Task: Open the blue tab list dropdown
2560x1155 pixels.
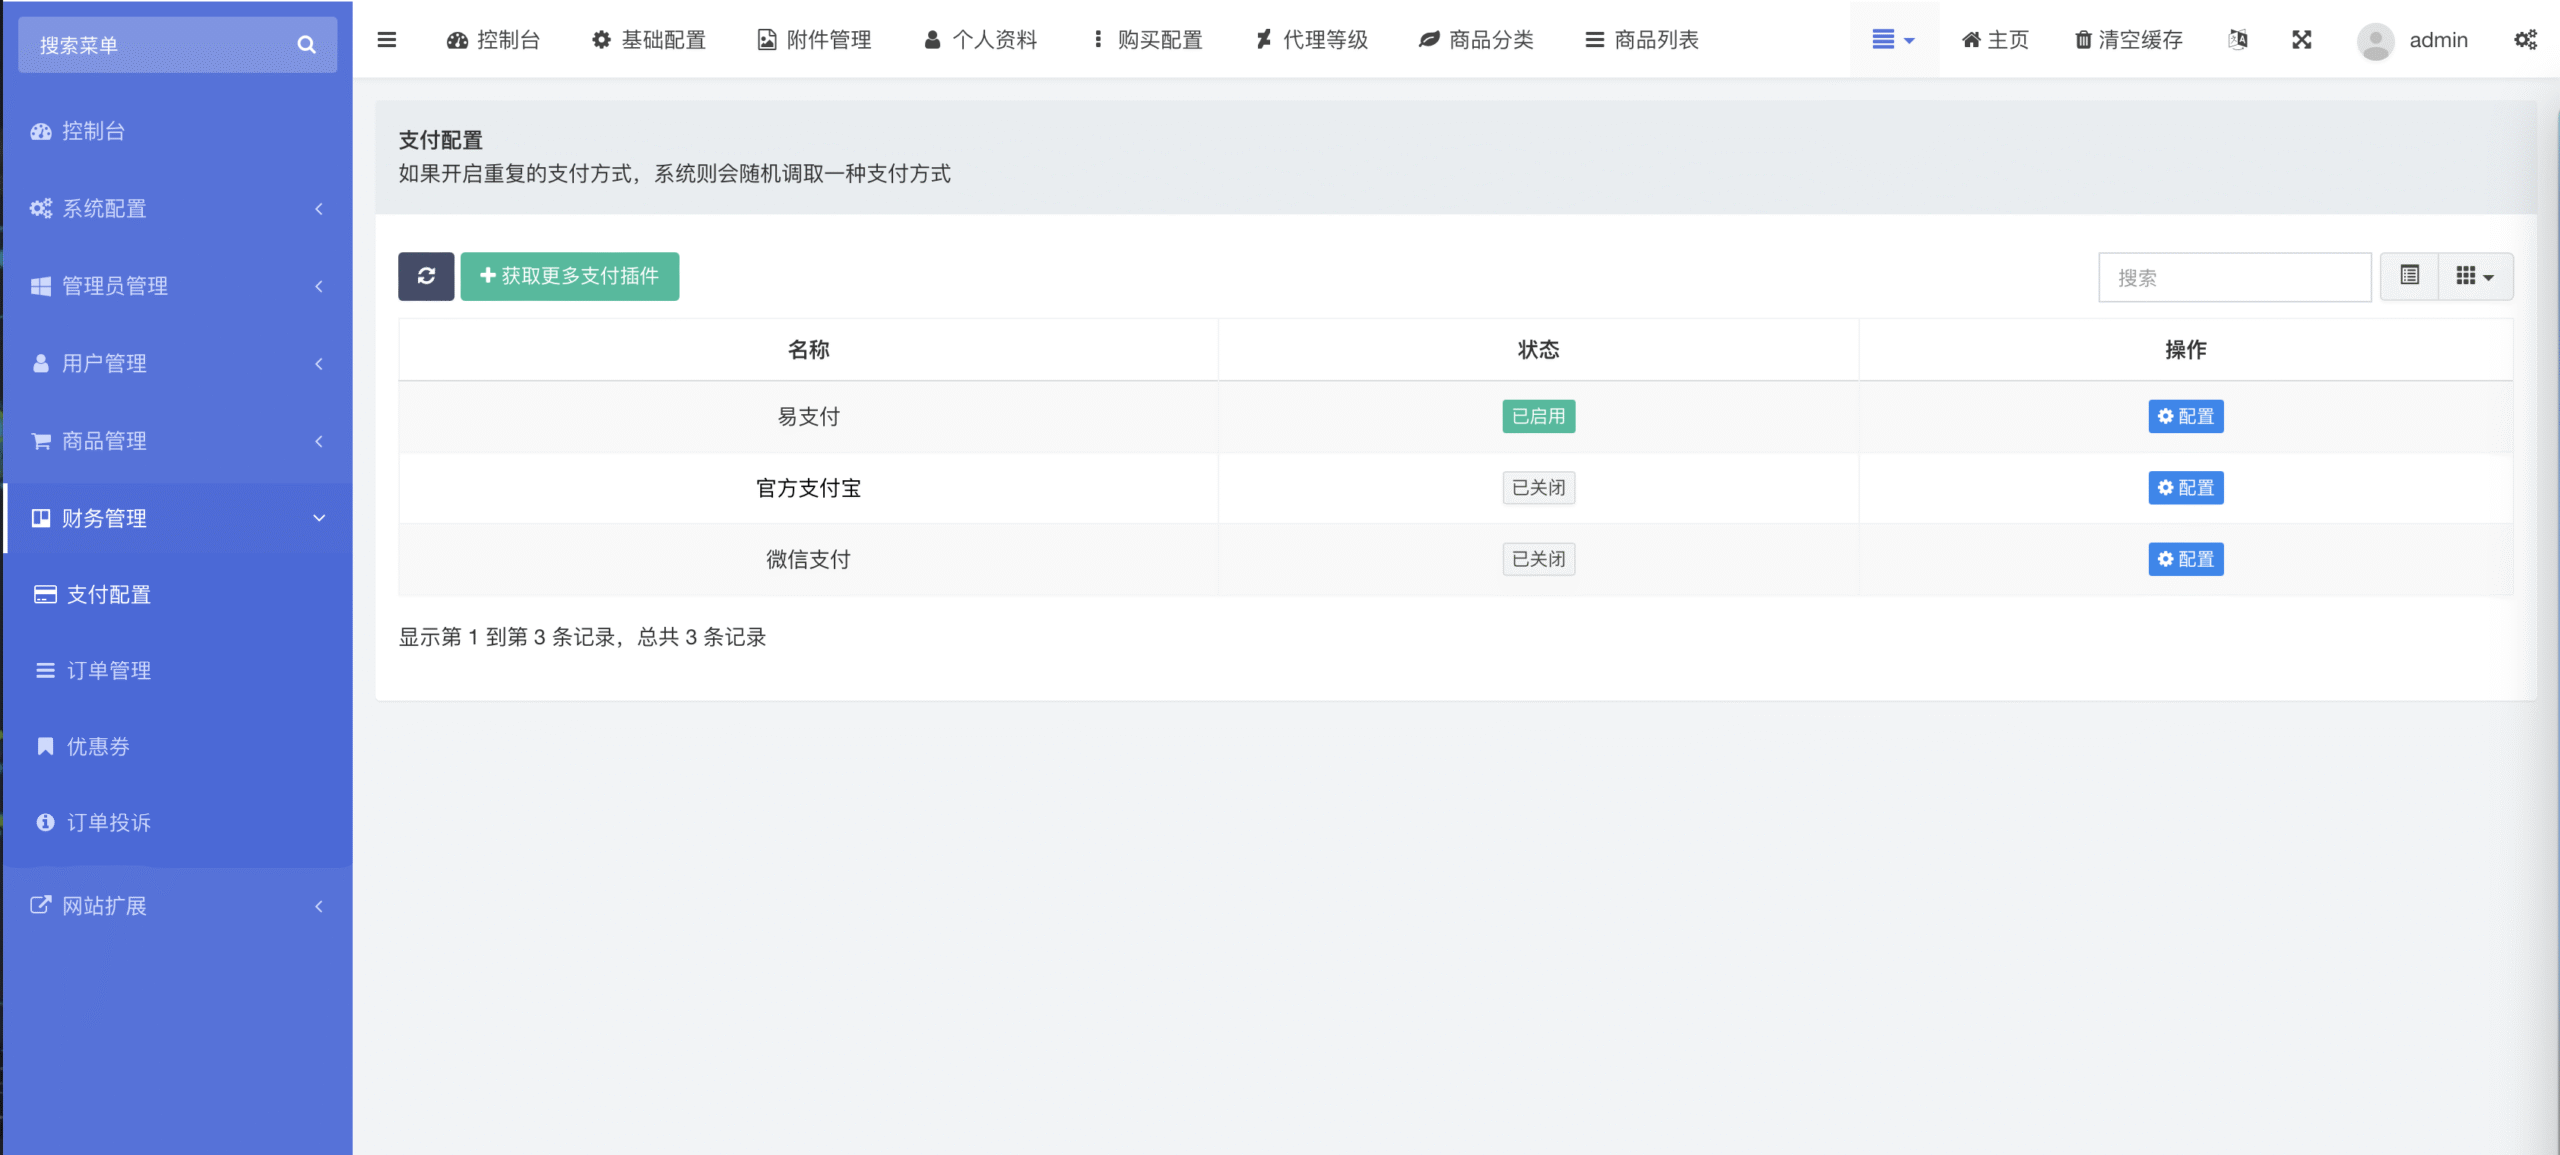Action: [x=1893, y=40]
